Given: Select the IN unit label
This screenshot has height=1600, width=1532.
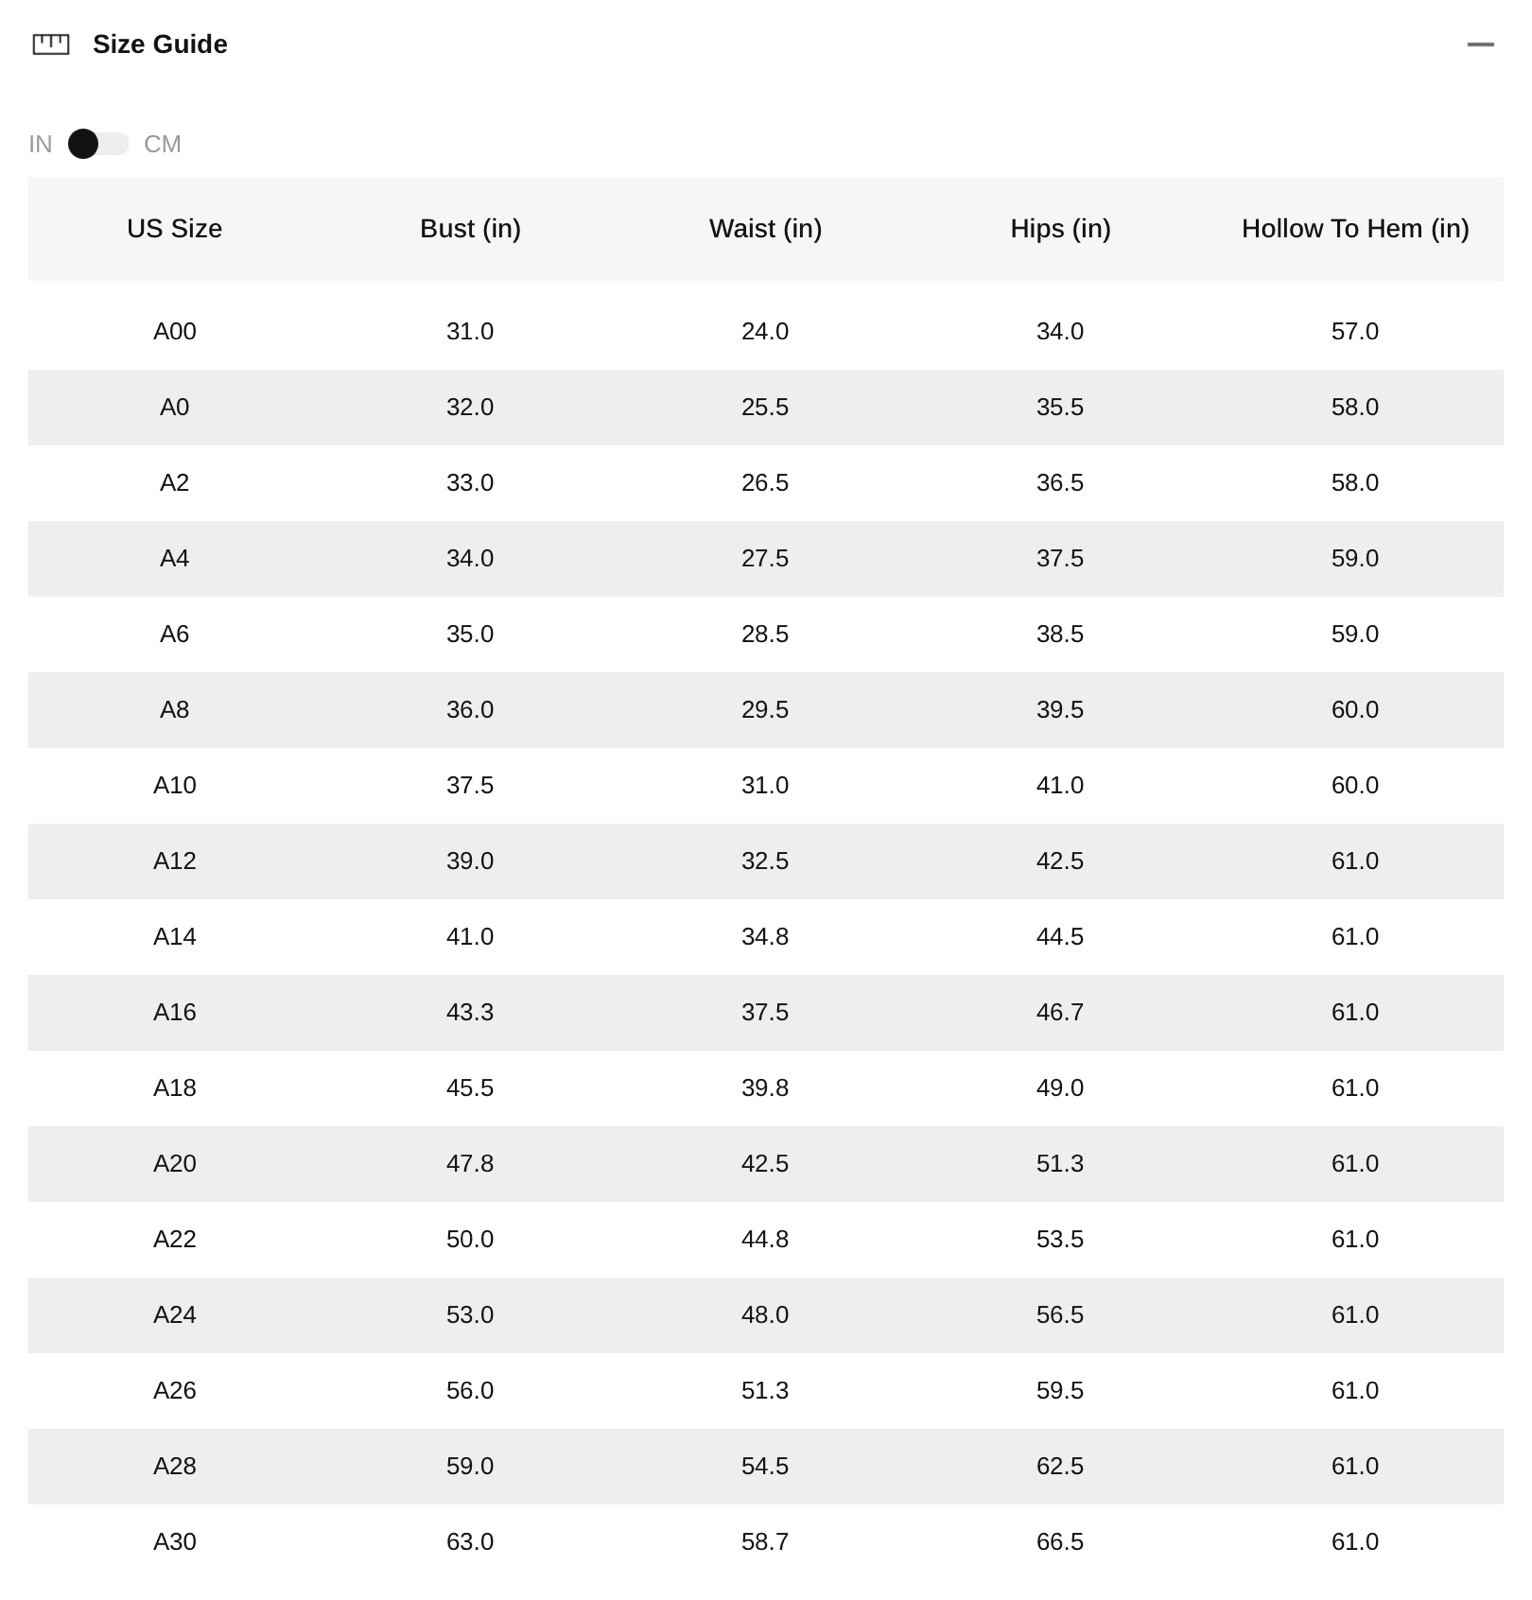Looking at the screenshot, I should click(40, 144).
